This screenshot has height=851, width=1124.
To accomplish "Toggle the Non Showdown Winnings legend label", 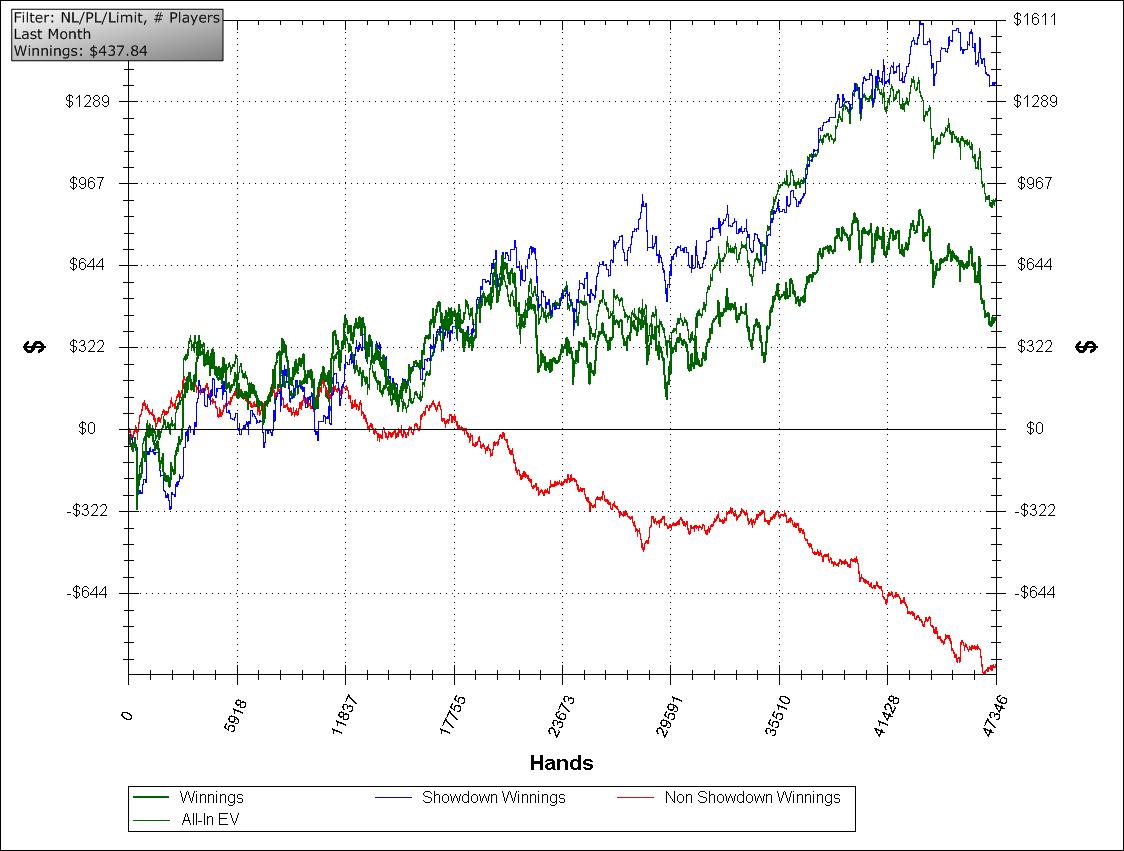I will [x=752, y=798].
